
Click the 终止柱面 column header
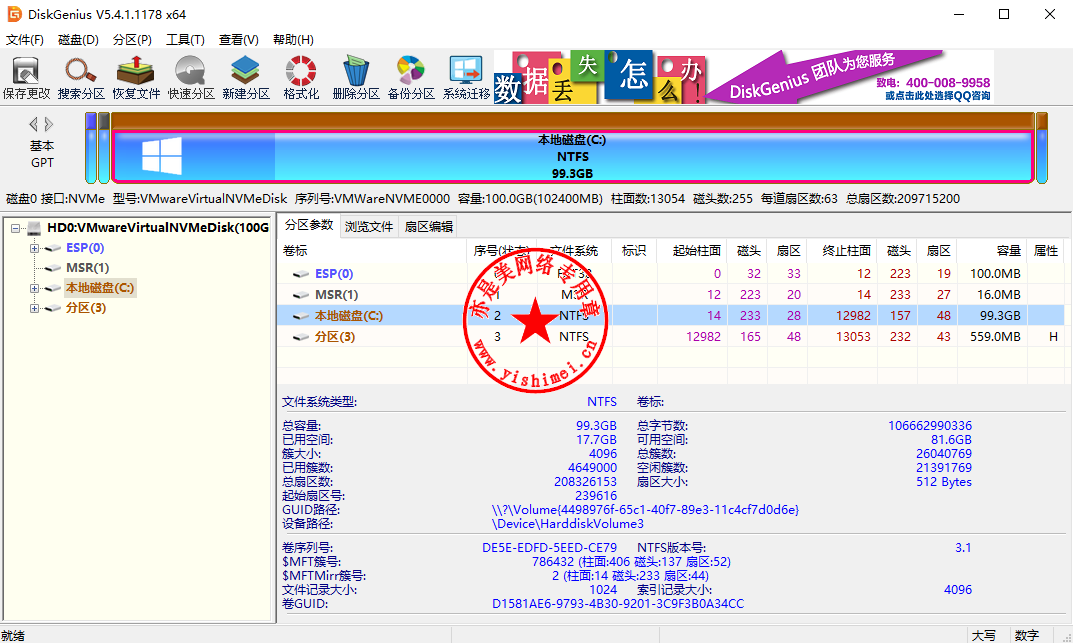coord(842,251)
